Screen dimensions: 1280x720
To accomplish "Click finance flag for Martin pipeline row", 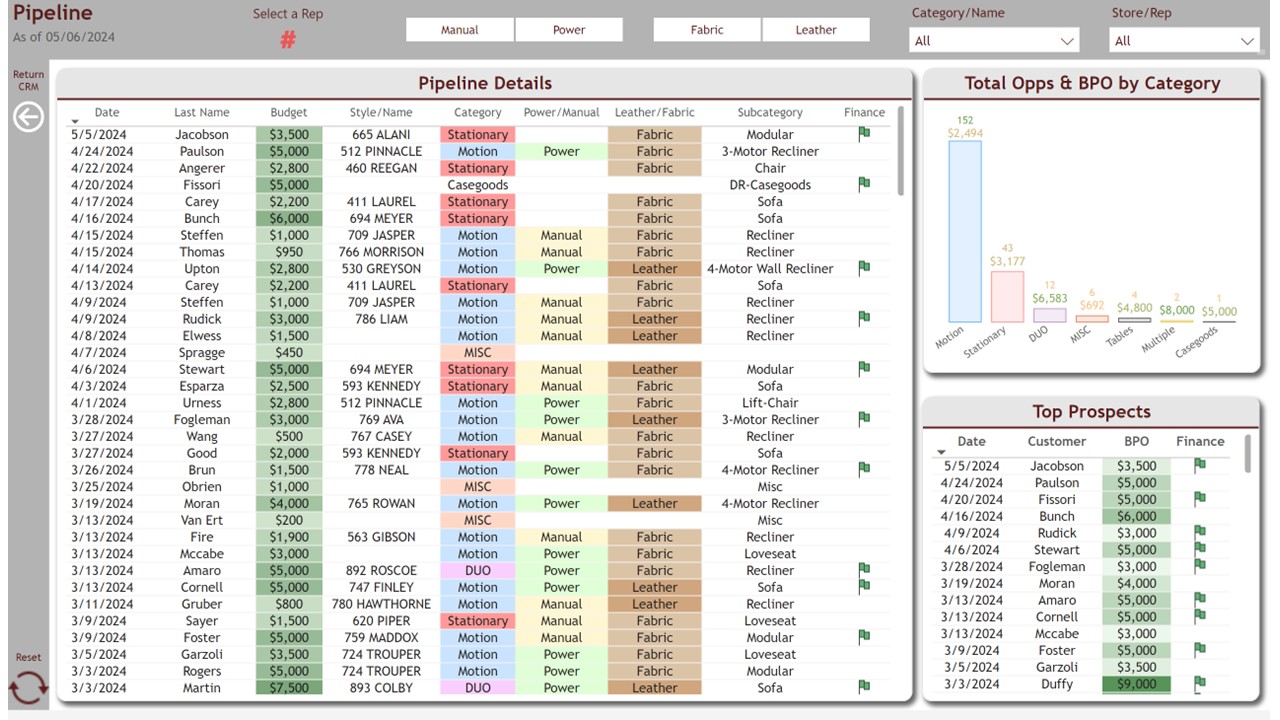I will 864,687.
